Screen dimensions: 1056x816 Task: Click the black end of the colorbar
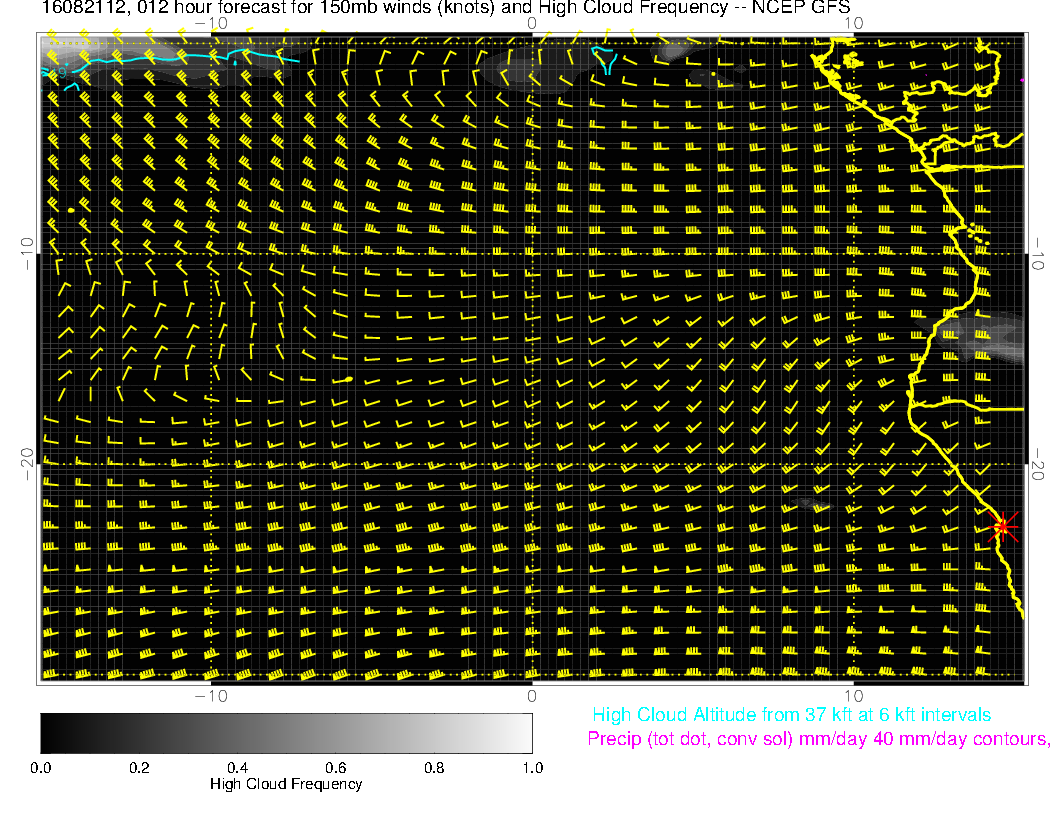(46, 732)
